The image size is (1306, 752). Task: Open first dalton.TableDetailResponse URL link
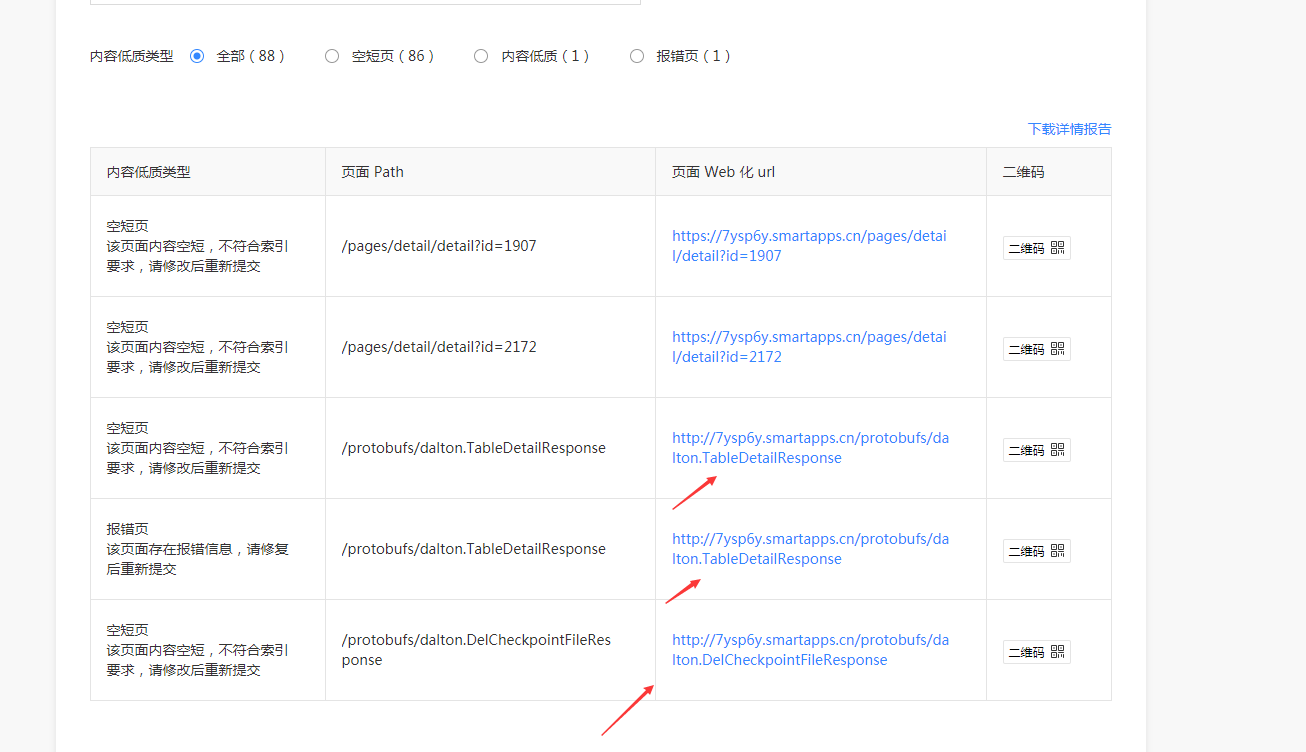pos(810,448)
